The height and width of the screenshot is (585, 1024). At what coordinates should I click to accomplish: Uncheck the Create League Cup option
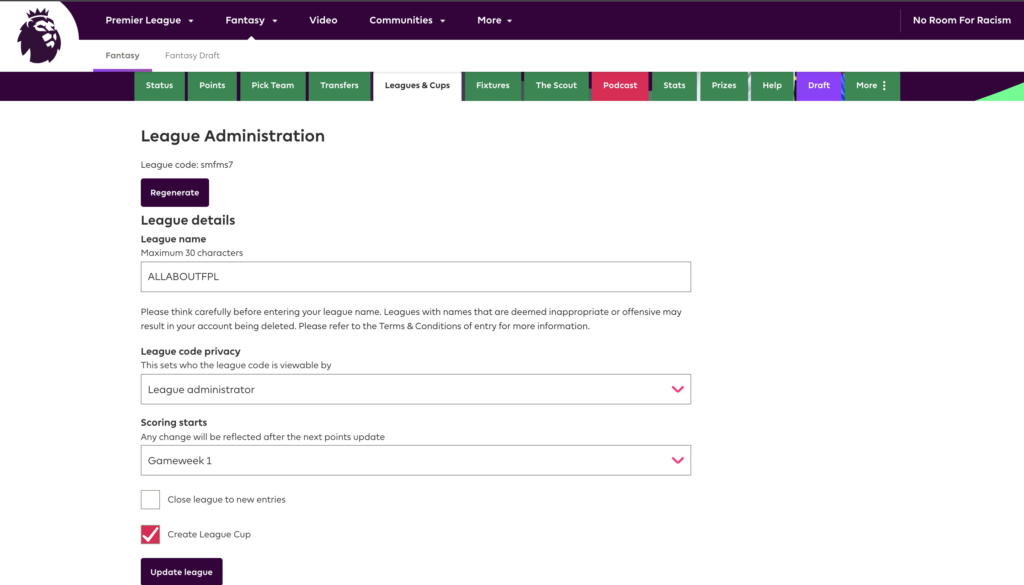point(150,534)
